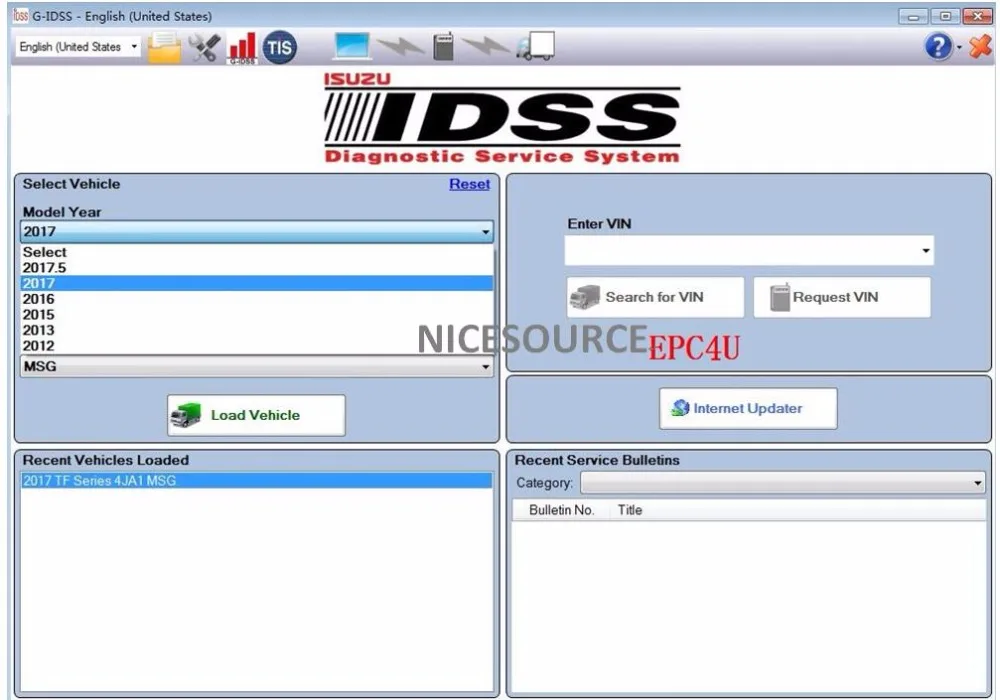1000x700 pixels.
Task: Click the red G-IDSS bar chart icon
Action: 240,45
